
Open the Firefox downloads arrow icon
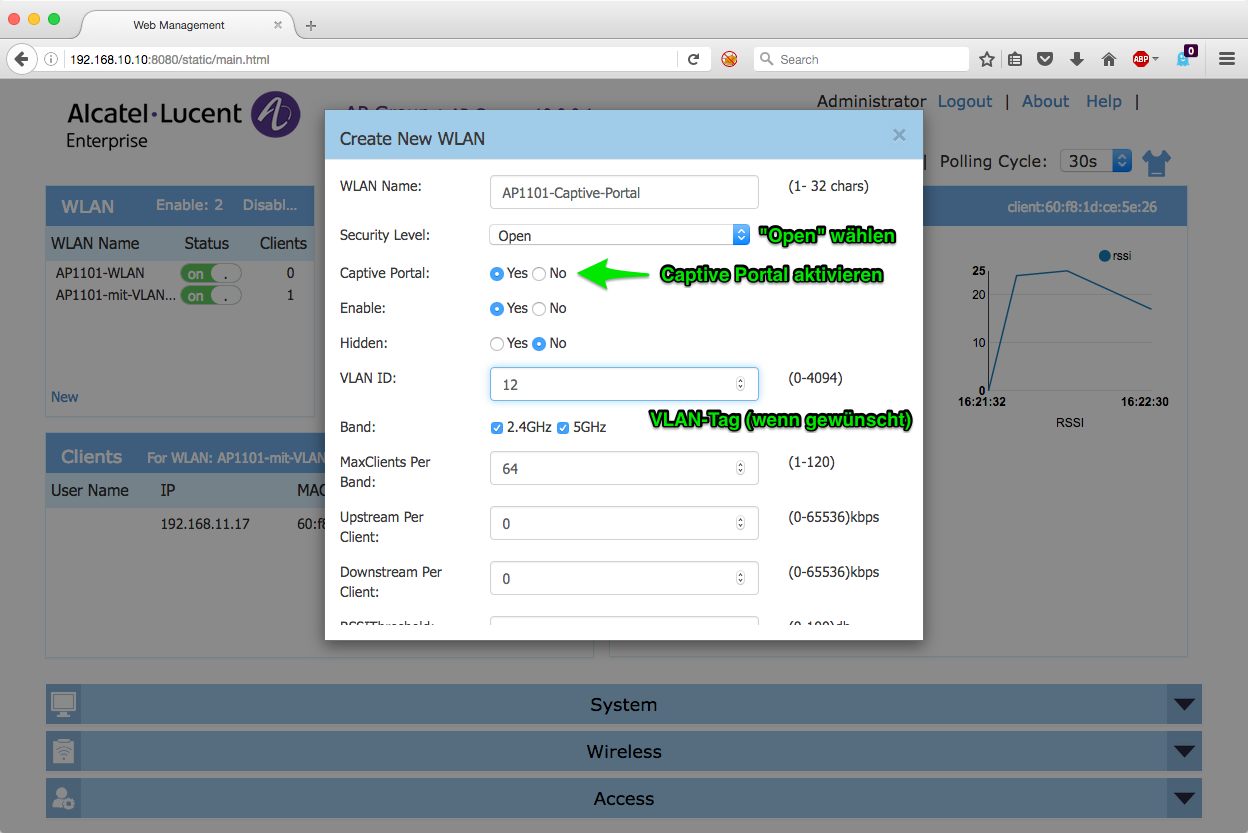point(1077,59)
